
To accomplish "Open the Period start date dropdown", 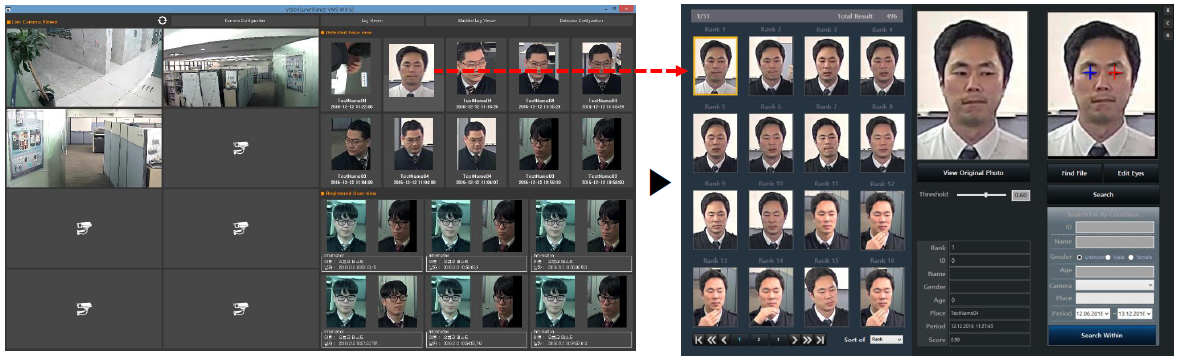I will (1093, 313).
